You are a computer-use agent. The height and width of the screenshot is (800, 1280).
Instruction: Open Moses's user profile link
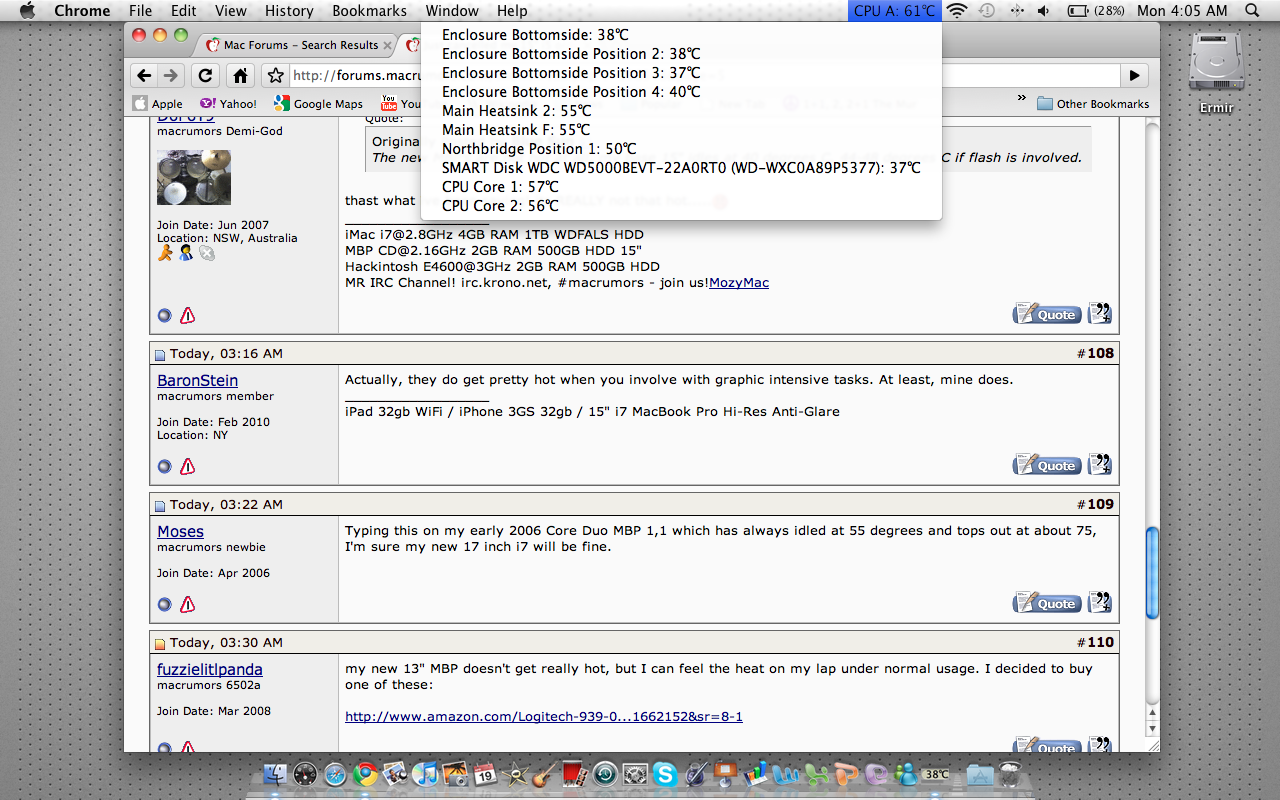click(180, 532)
